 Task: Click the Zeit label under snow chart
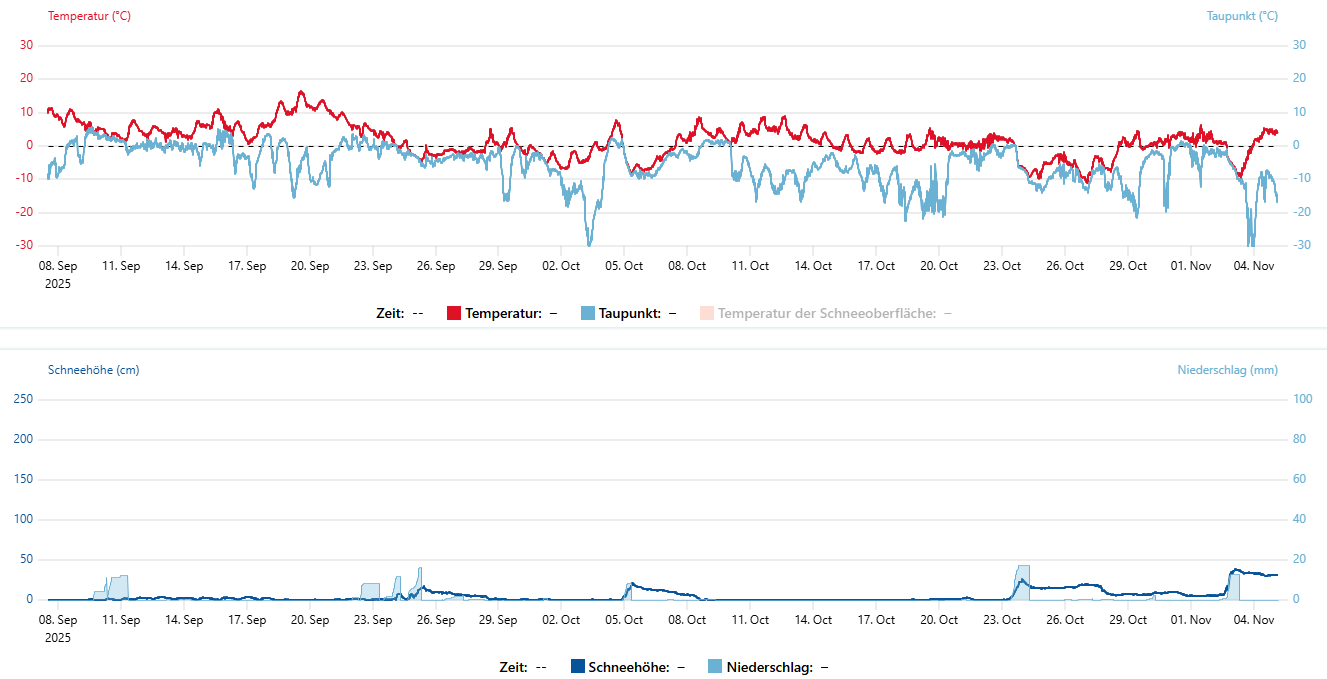(x=513, y=667)
